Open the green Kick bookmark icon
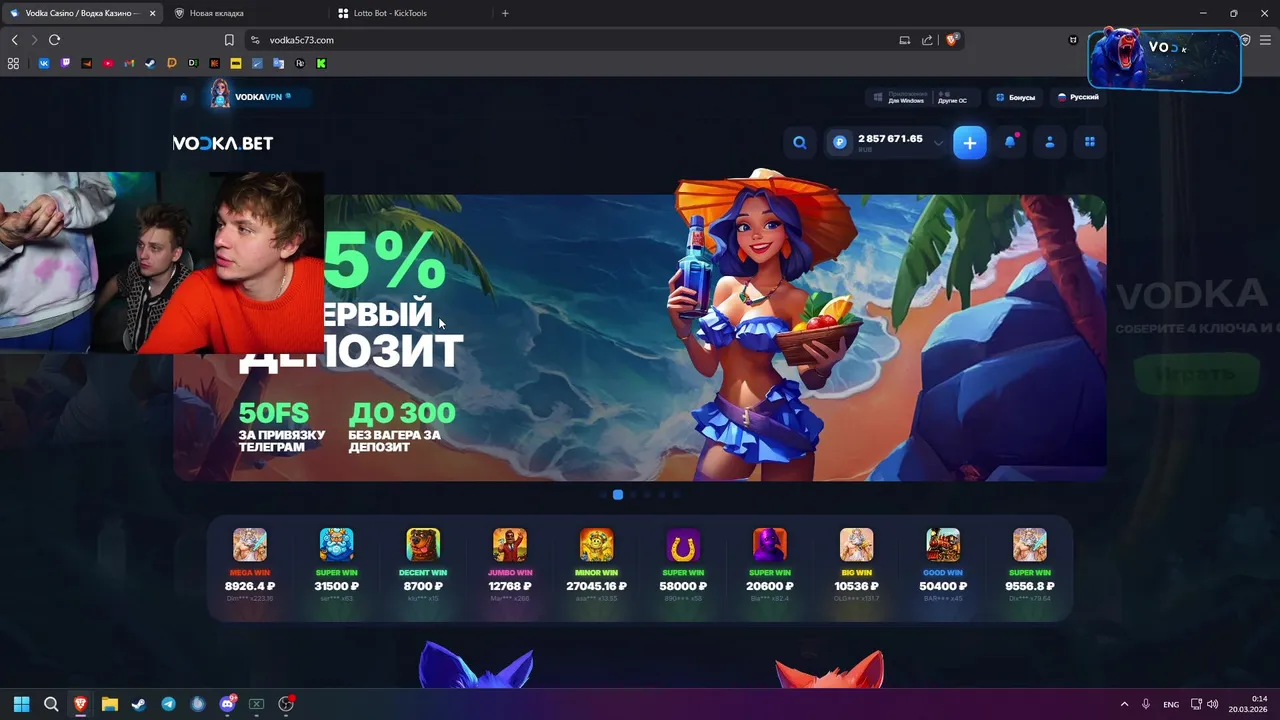The height and width of the screenshot is (720, 1280). click(321, 63)
